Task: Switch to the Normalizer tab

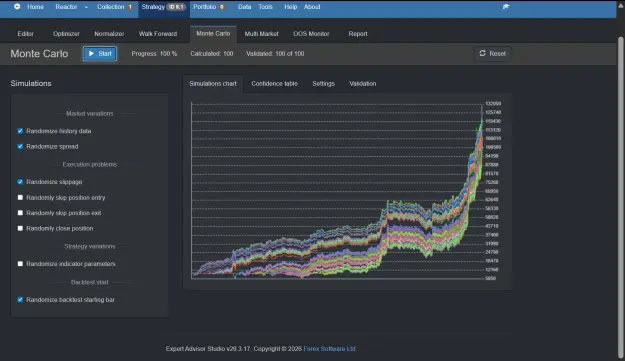Action: 109,34
